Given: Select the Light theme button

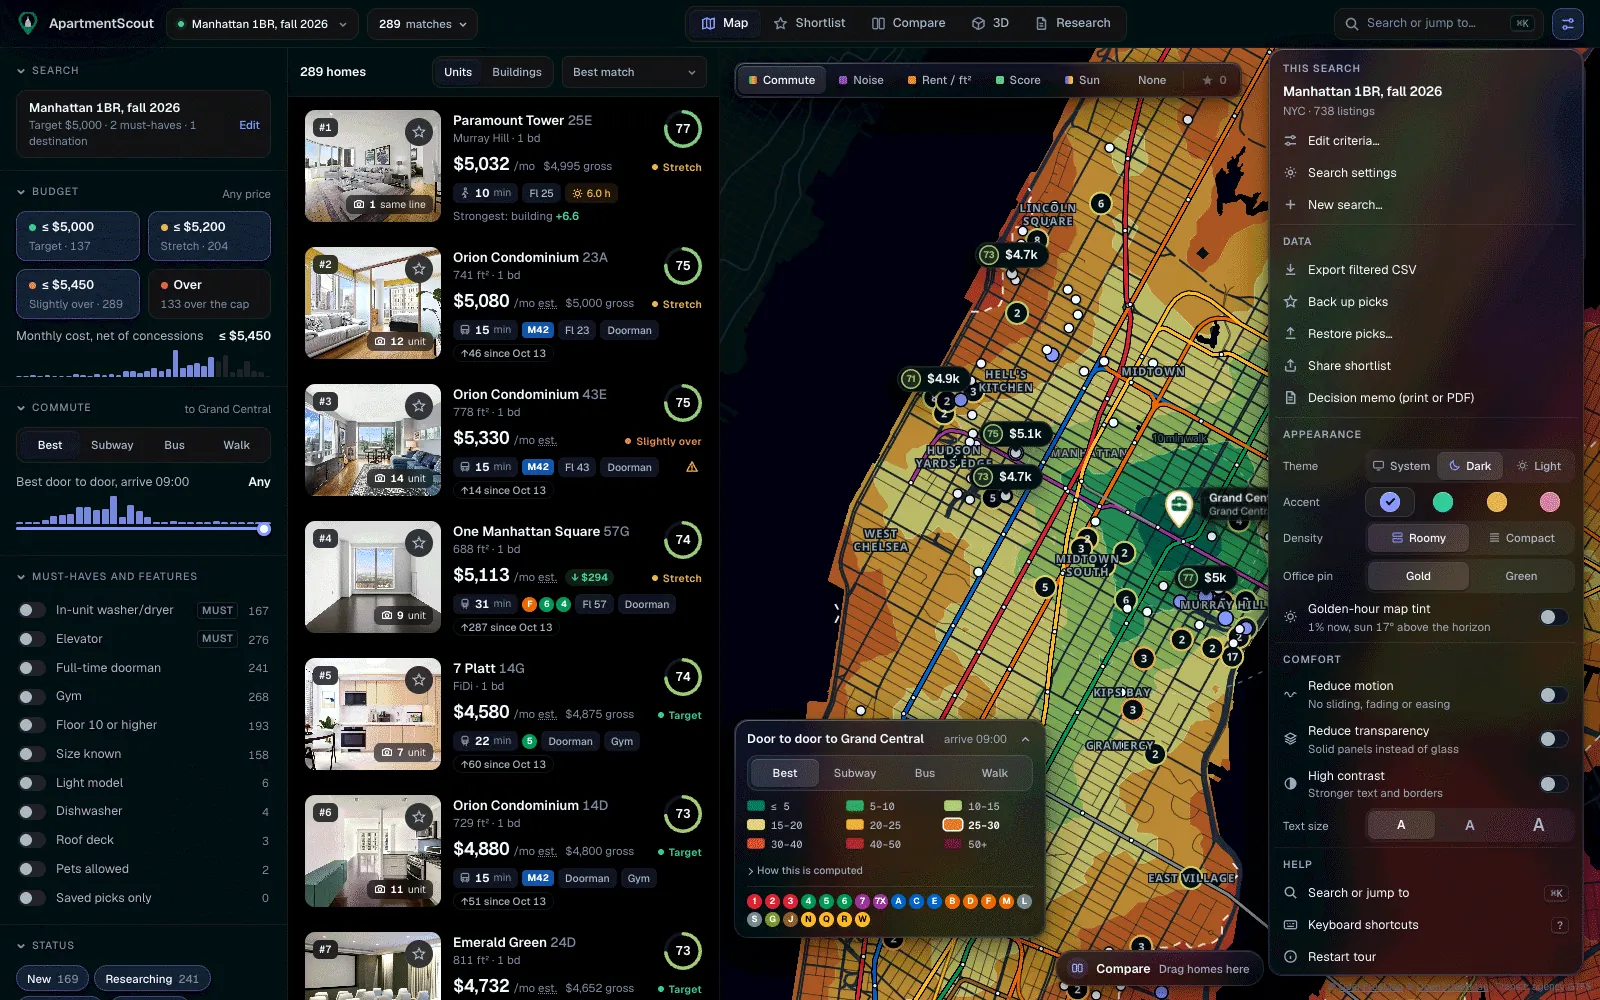Looking at the screenshot, I should tap(1538, 466).
